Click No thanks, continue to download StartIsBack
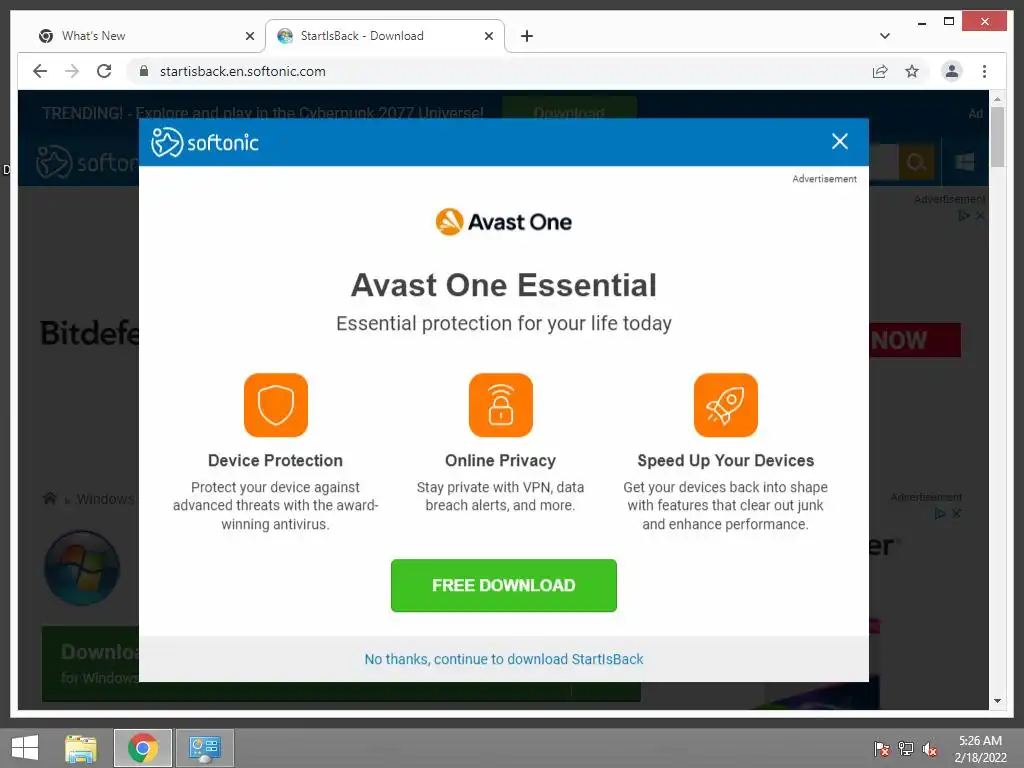This screenshot has height=768, width=1024. click(504, 659)
